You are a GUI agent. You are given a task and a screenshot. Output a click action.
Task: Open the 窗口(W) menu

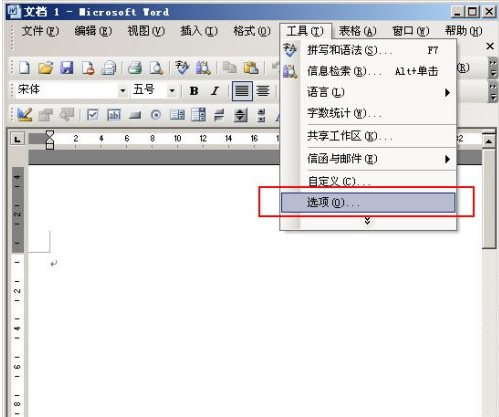tap(411, 31)
